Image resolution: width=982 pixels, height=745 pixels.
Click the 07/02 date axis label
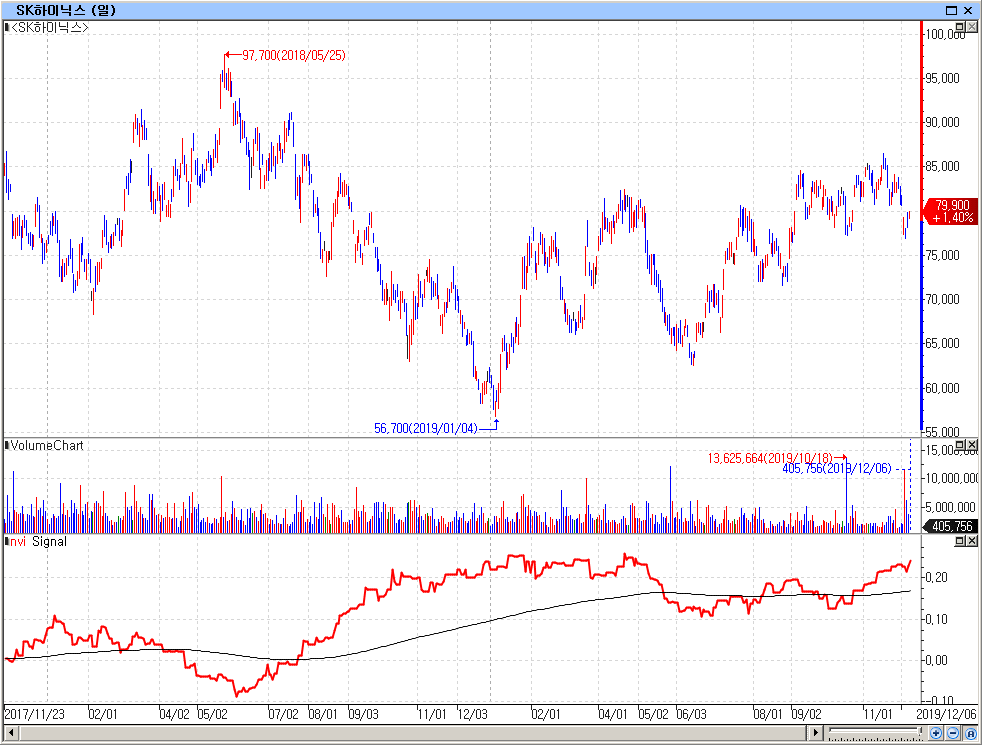[x=284, y=714]
